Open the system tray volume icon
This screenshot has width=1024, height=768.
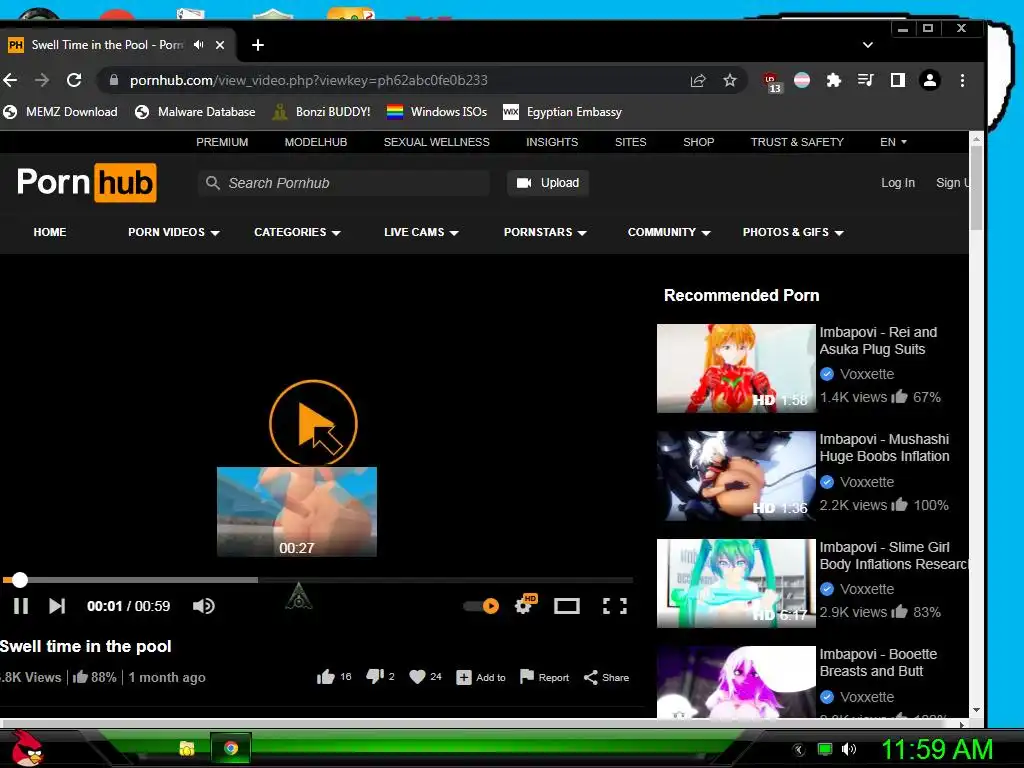pyautogui.click(x=849, y=749)
